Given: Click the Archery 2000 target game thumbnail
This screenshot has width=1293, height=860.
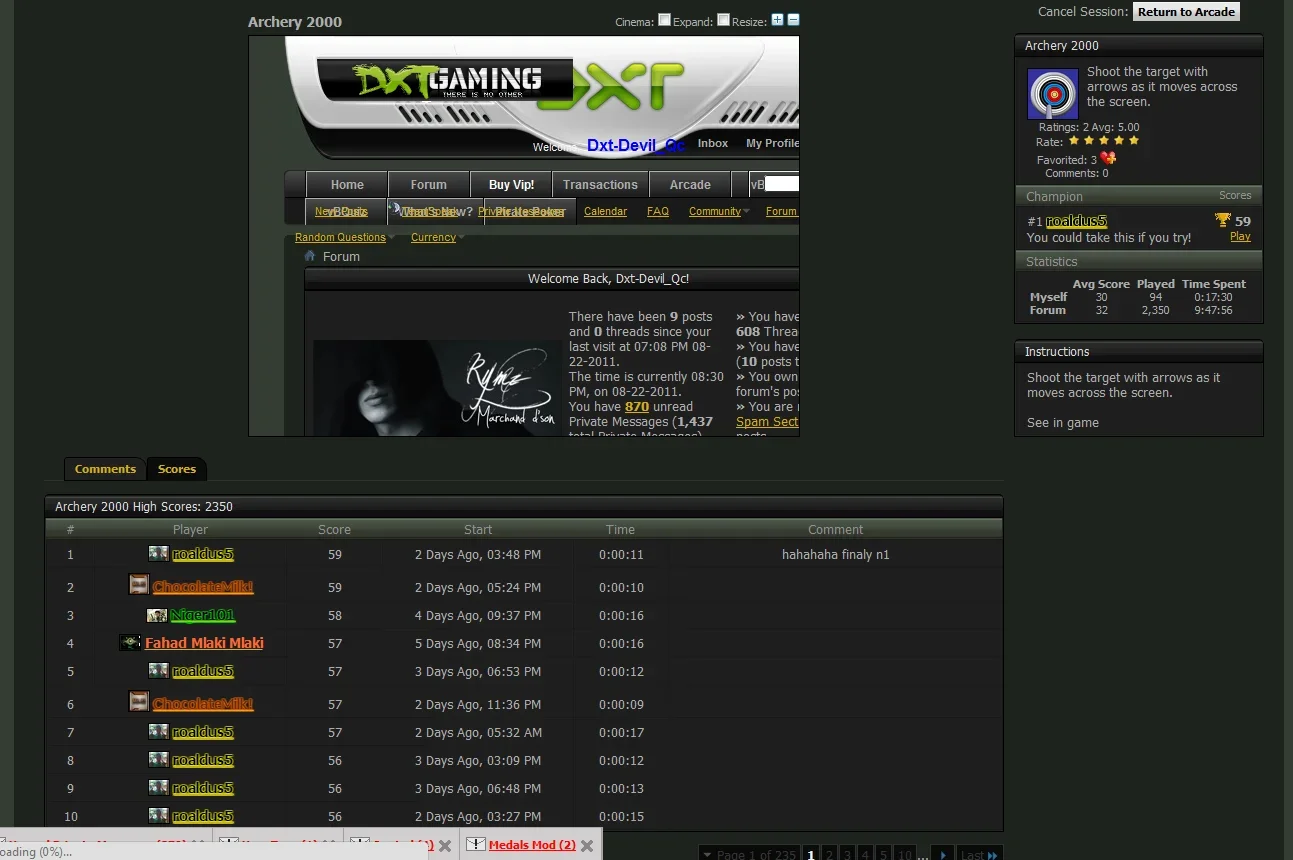Looking at the screenshot, I should 1053,94.
